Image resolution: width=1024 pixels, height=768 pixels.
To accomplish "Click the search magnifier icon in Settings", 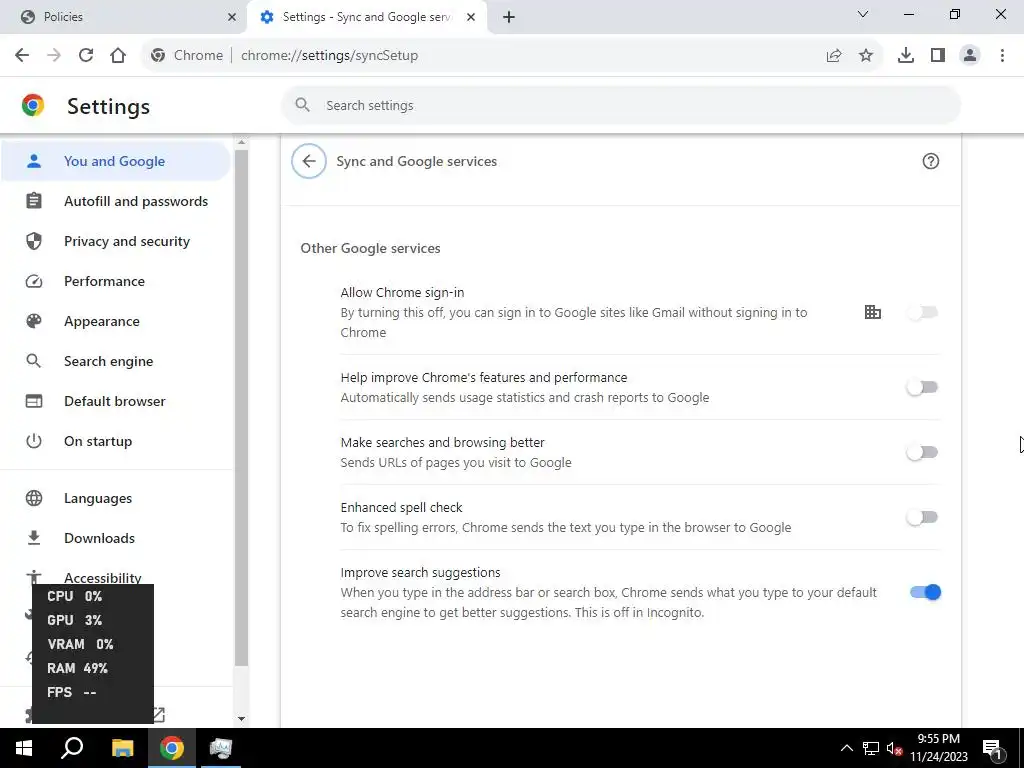I will (x=302, y=105).
